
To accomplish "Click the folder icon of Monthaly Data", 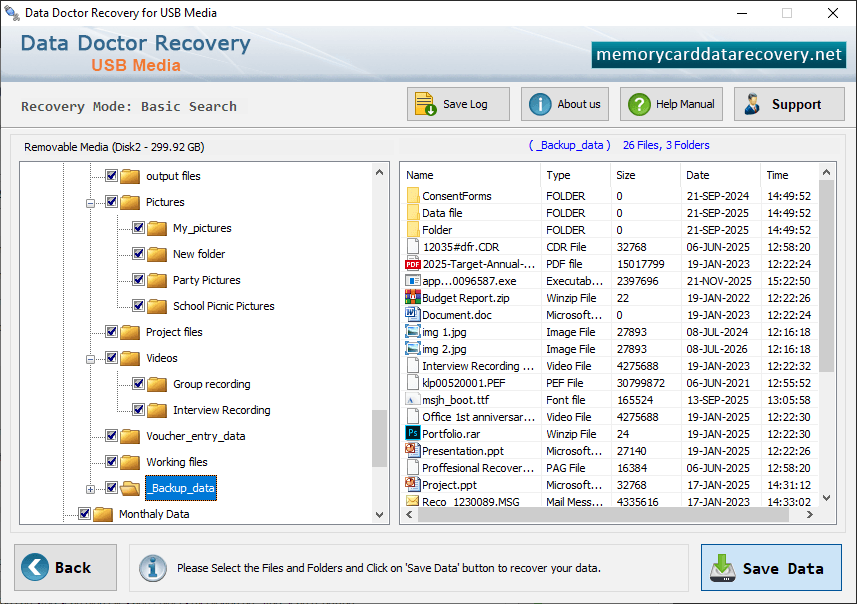I will click(x=103, y=514).
